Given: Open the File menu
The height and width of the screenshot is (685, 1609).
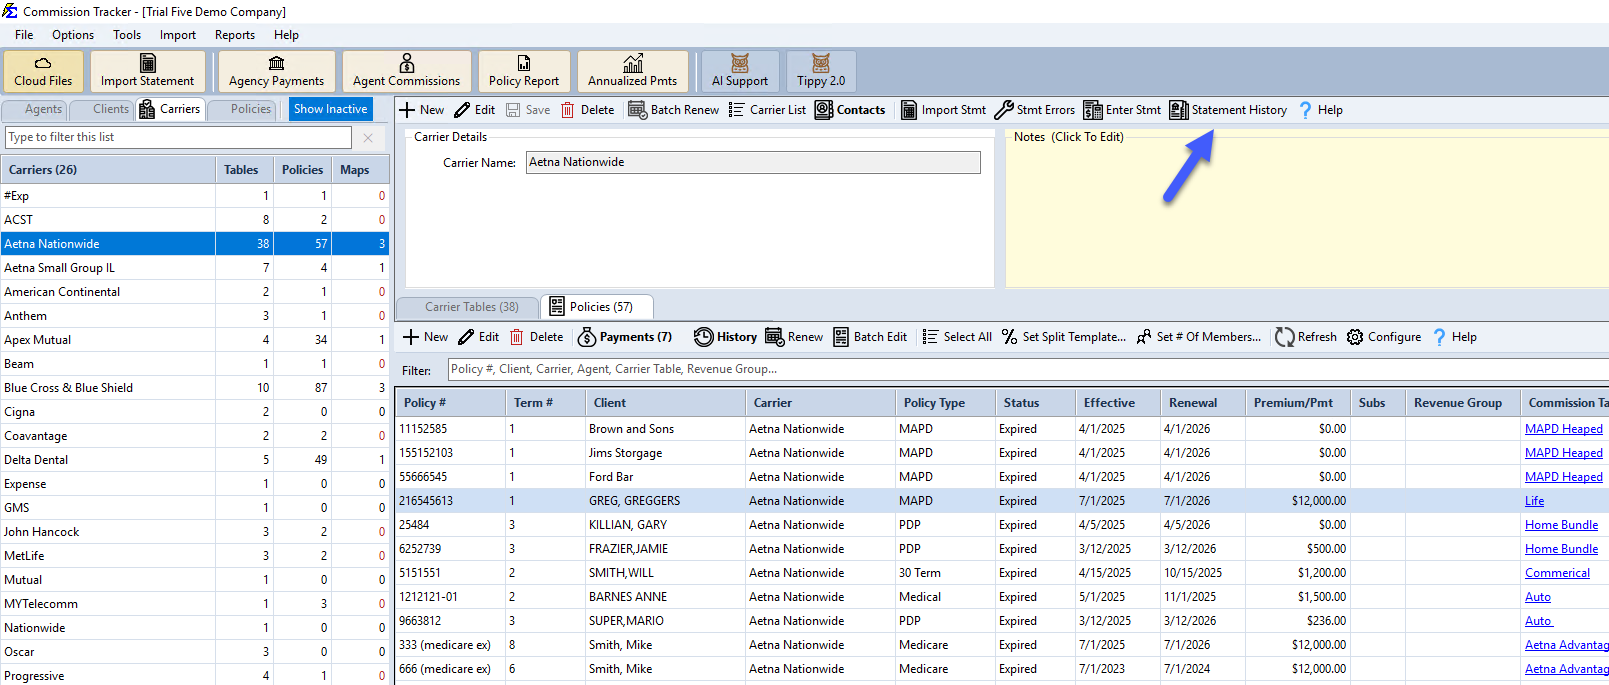Looking at the screenshot, I should [24, 35].
